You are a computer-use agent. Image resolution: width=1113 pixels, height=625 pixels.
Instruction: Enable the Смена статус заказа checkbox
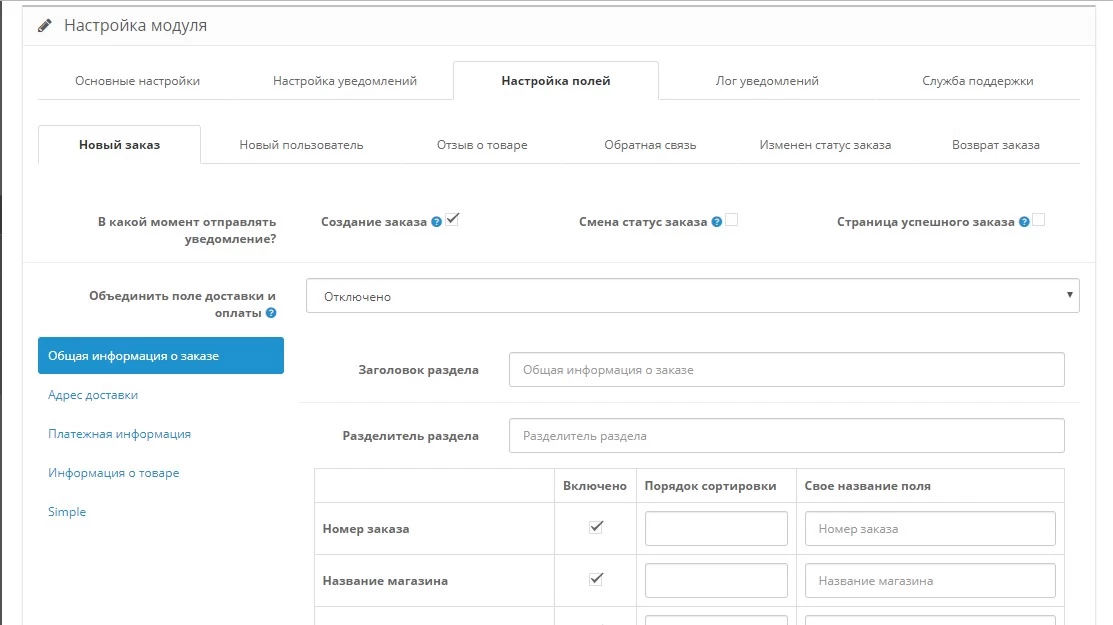tap(732, 220)
